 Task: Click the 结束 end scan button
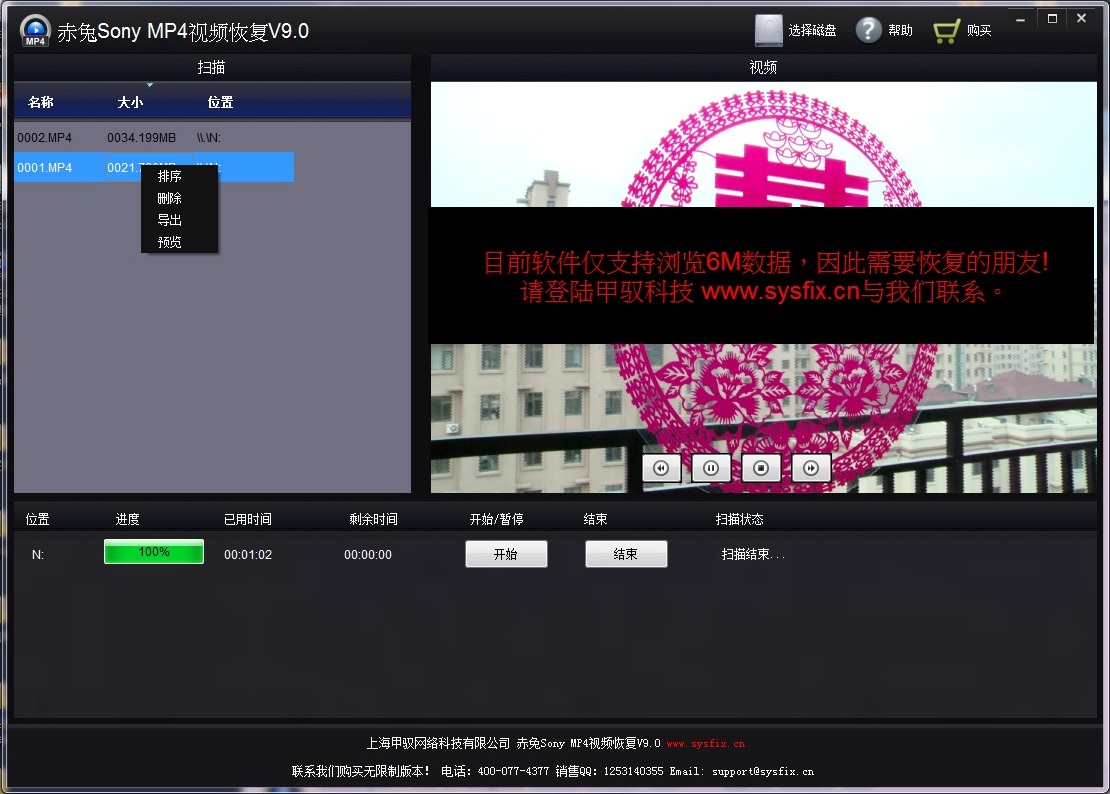[x=626, y=554]
